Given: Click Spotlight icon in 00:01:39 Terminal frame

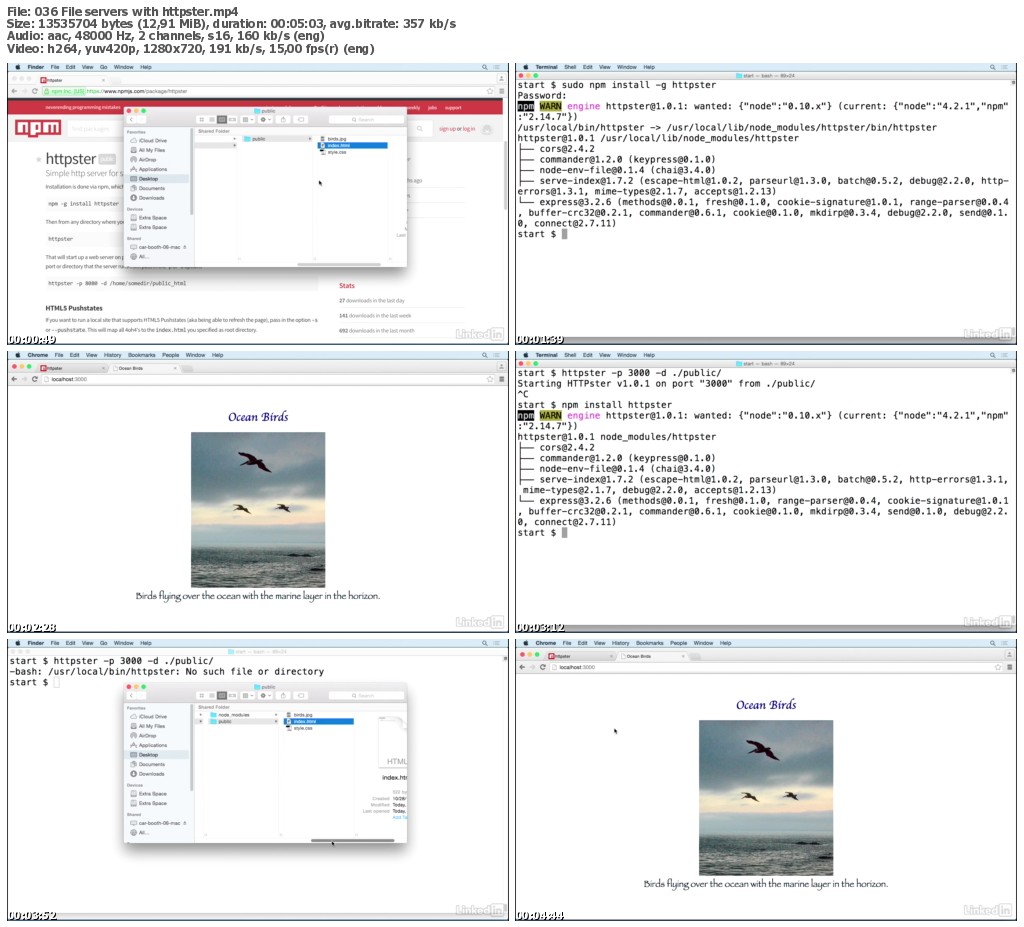Looking at the screenshot, I should pos(993,67).
